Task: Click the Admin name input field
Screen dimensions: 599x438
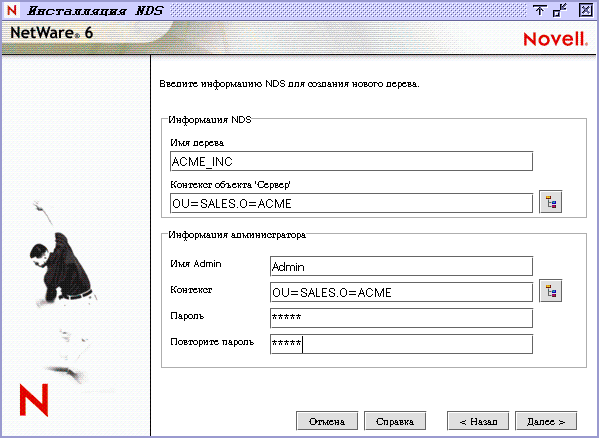Action: (x=401, y=266)
